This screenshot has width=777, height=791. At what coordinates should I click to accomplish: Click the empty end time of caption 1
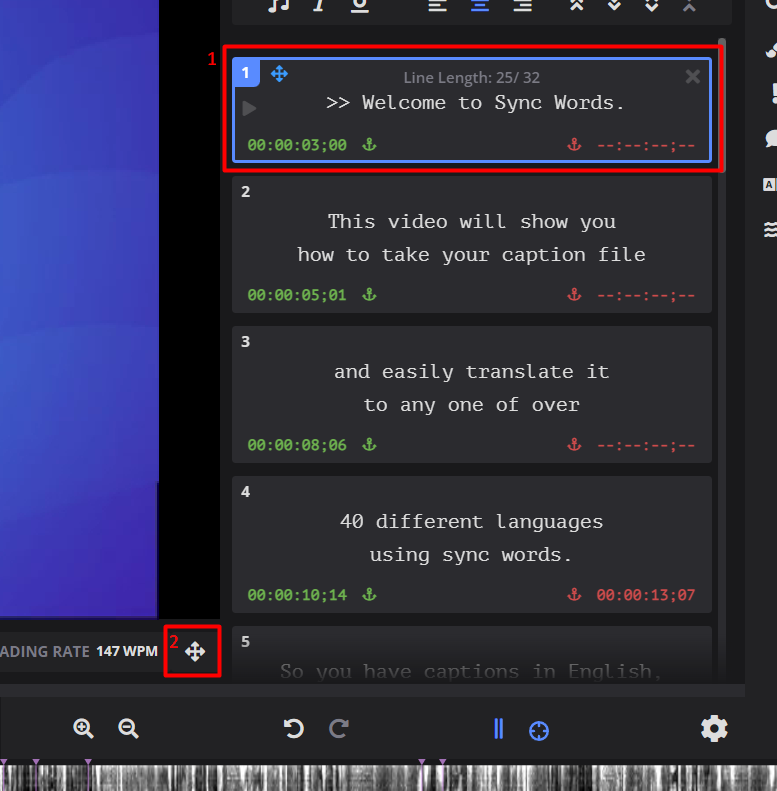tap(646, 145)
